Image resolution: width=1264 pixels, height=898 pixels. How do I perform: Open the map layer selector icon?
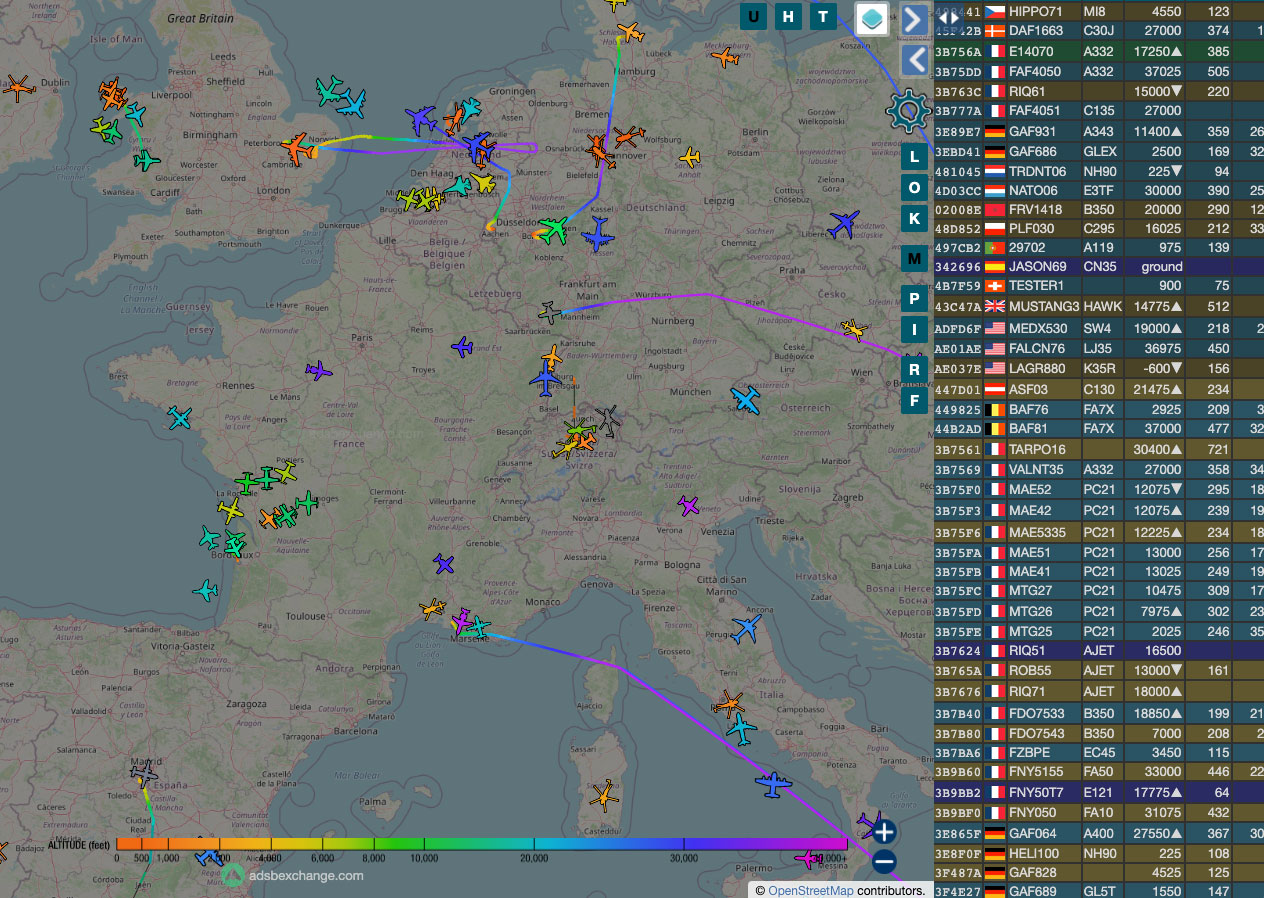(872, 18)
